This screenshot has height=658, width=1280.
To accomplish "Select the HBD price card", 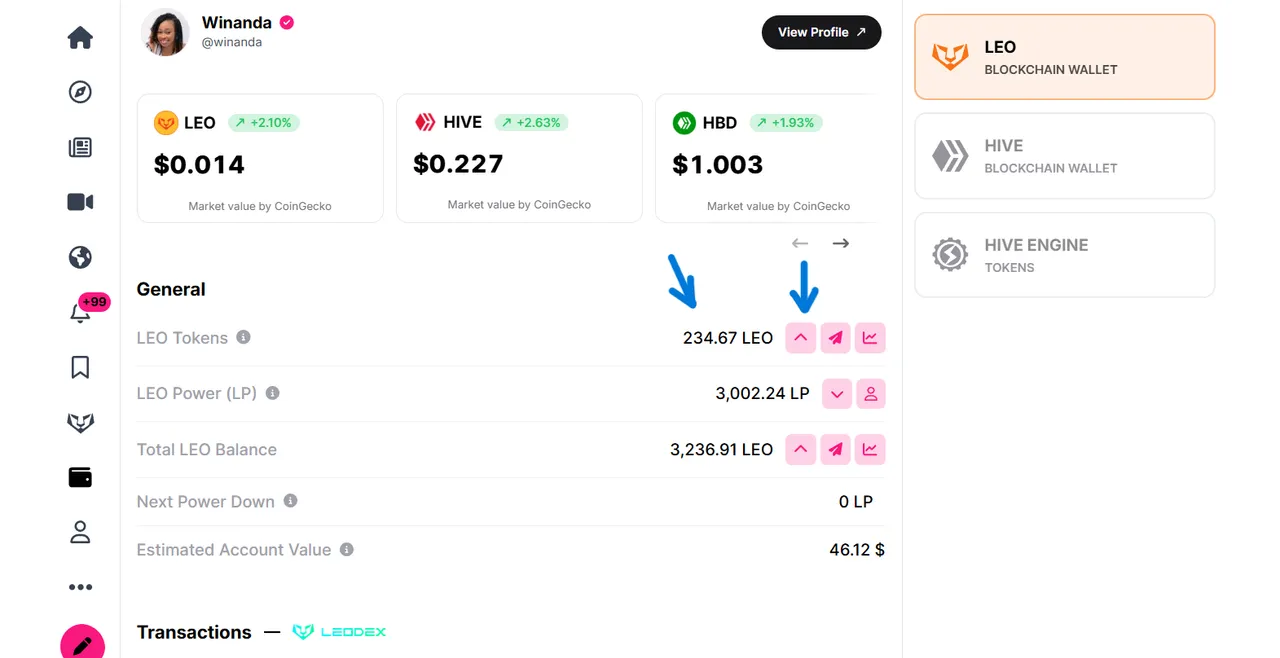I will (x=767, y=158).
